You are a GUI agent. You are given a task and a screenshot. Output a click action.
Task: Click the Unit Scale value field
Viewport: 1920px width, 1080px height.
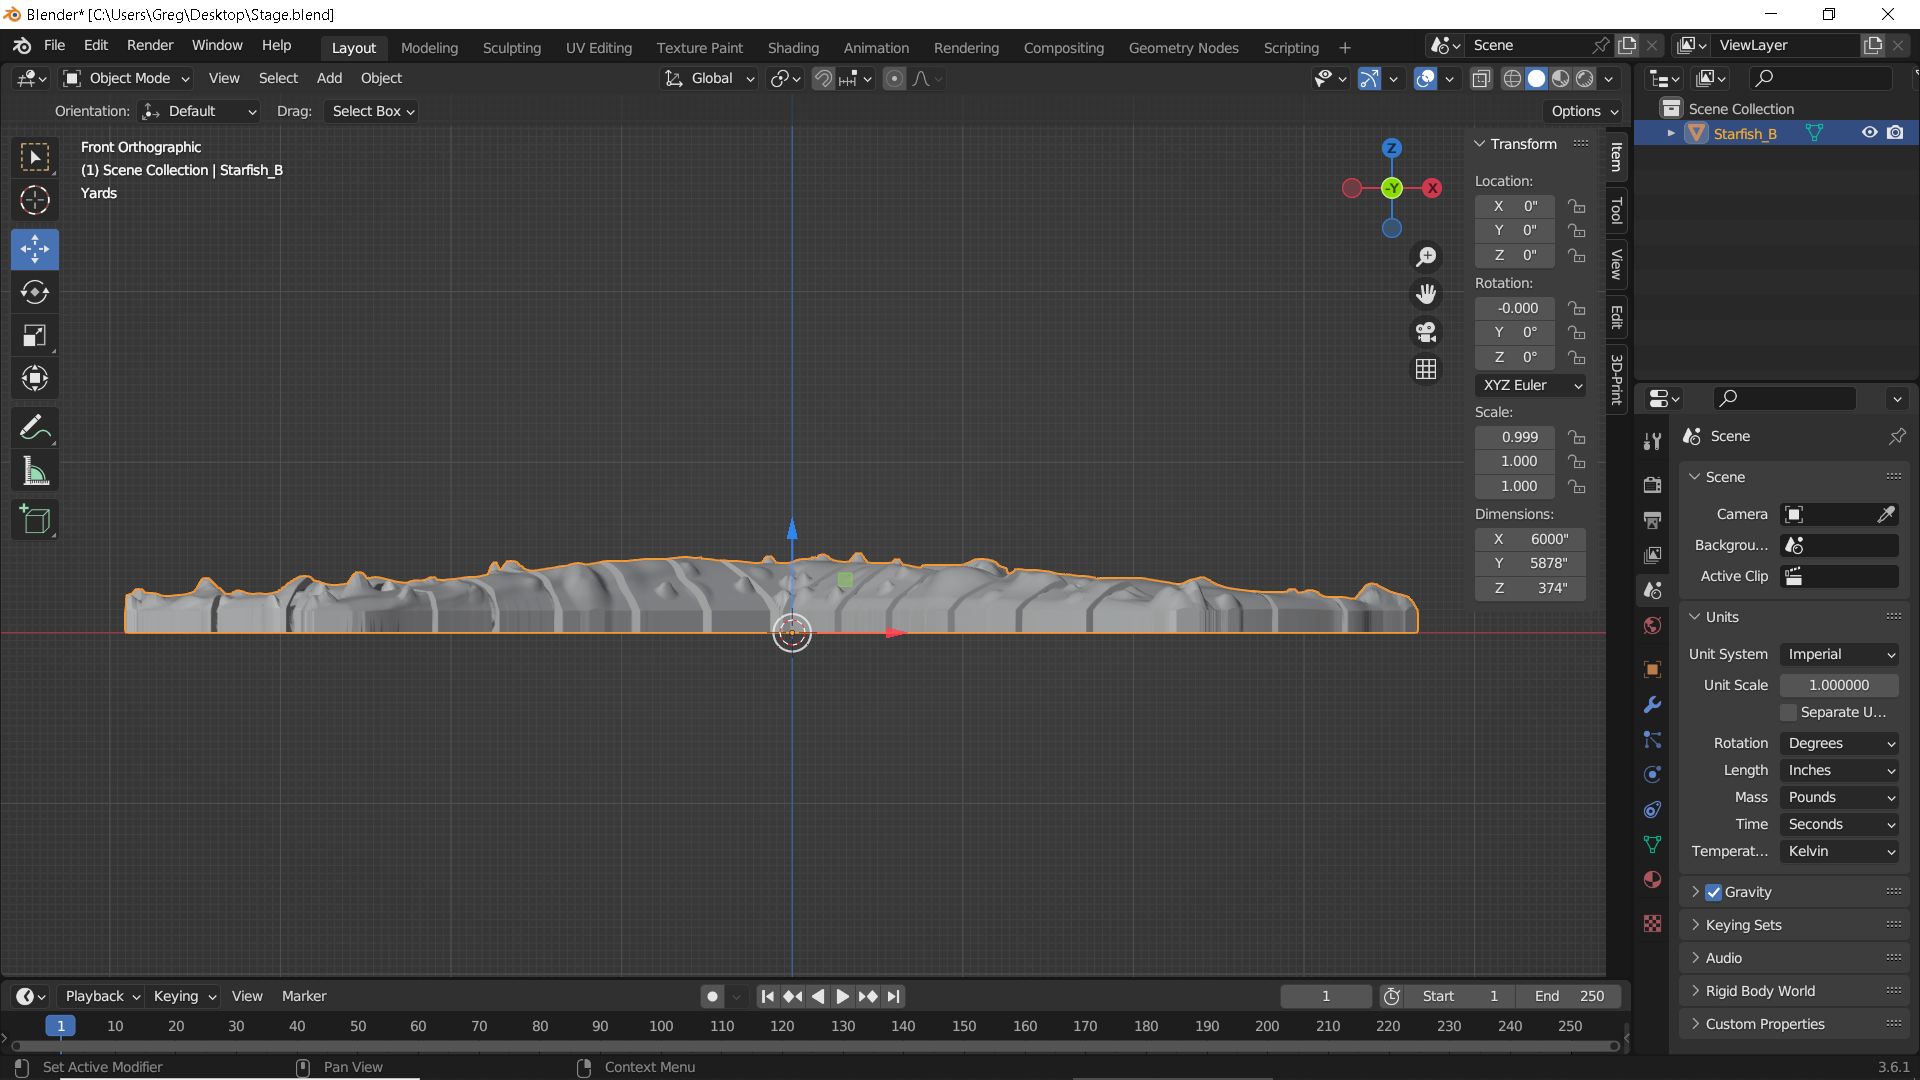(x=1840, y=685)
